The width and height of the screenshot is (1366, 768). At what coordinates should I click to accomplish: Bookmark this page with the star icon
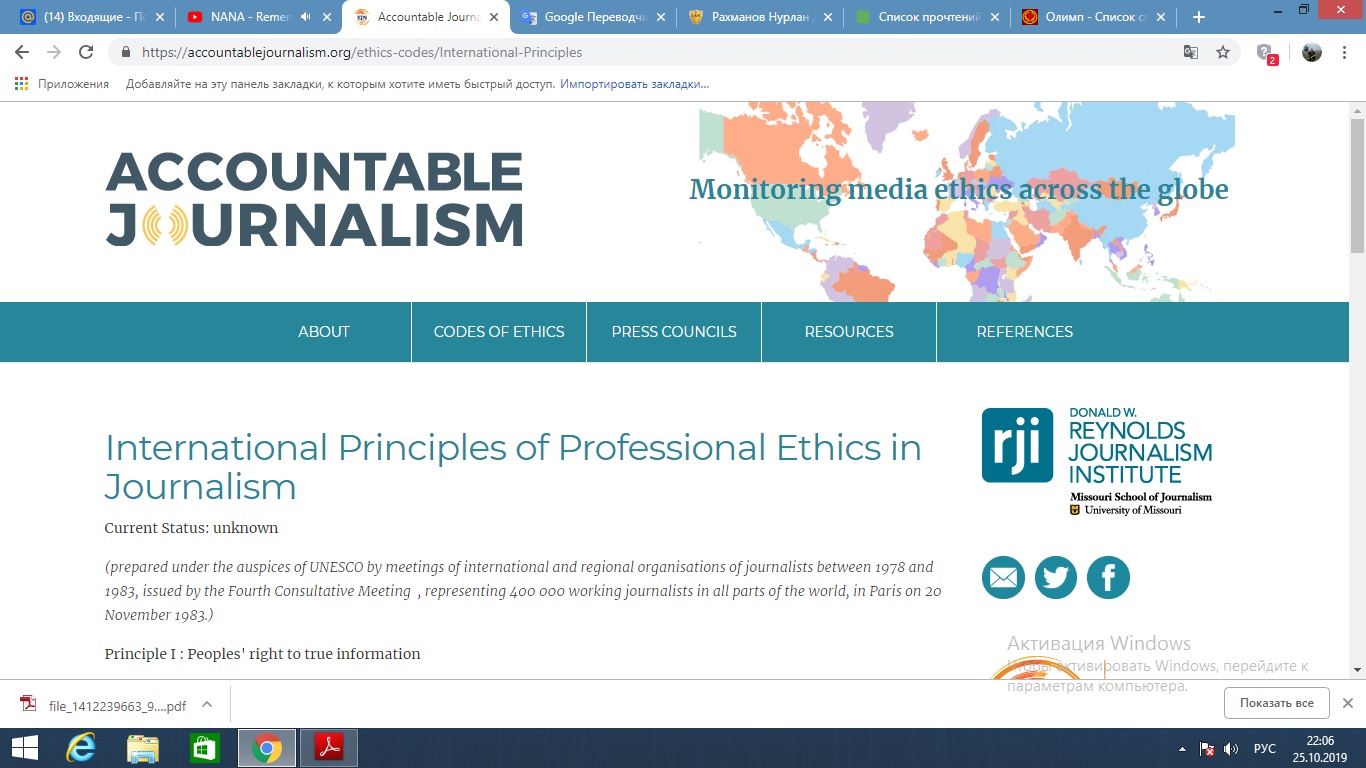tap(1223, 52)
